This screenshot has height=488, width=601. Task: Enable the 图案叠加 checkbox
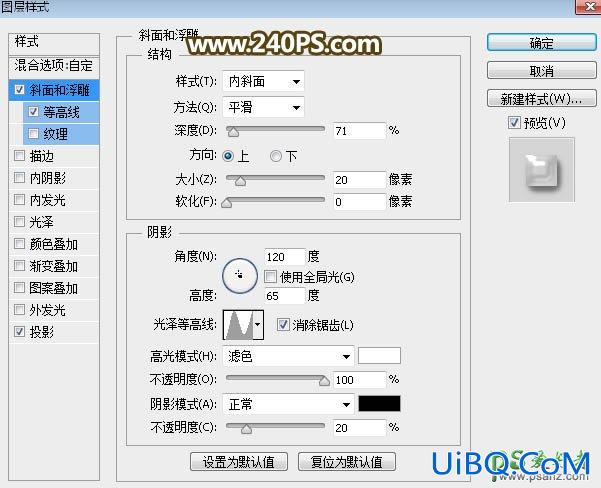click(20, 288)
